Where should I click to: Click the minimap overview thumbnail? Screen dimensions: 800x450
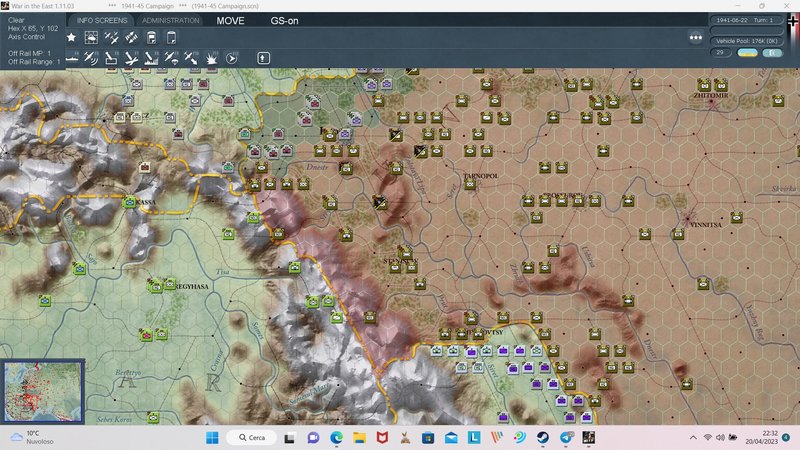pos(43,391)
